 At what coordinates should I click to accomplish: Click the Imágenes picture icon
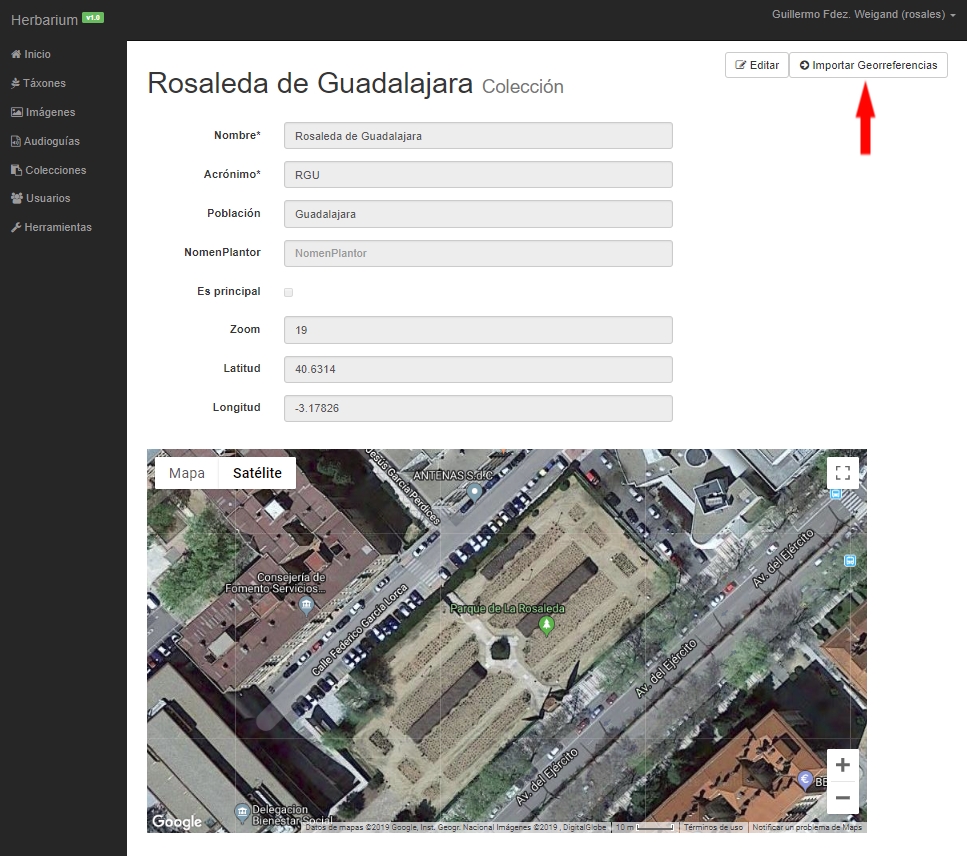tap(16, 112)
